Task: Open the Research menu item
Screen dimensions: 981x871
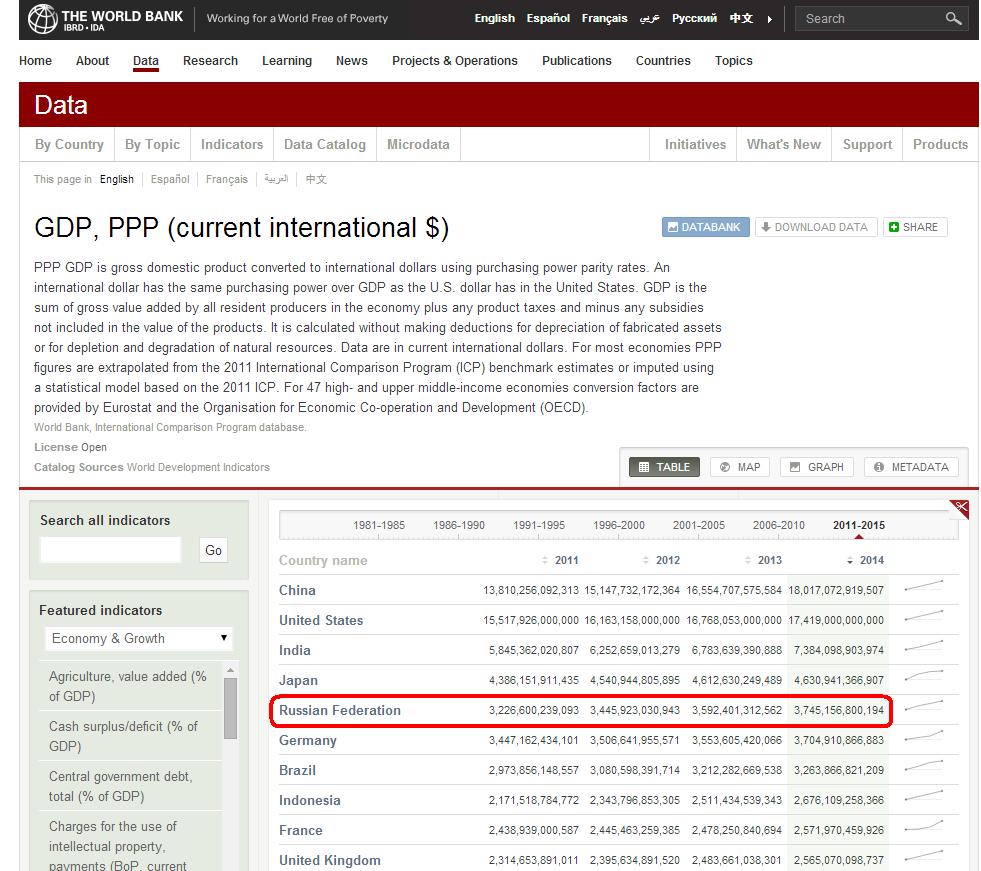Action: [x=210, y=61]
